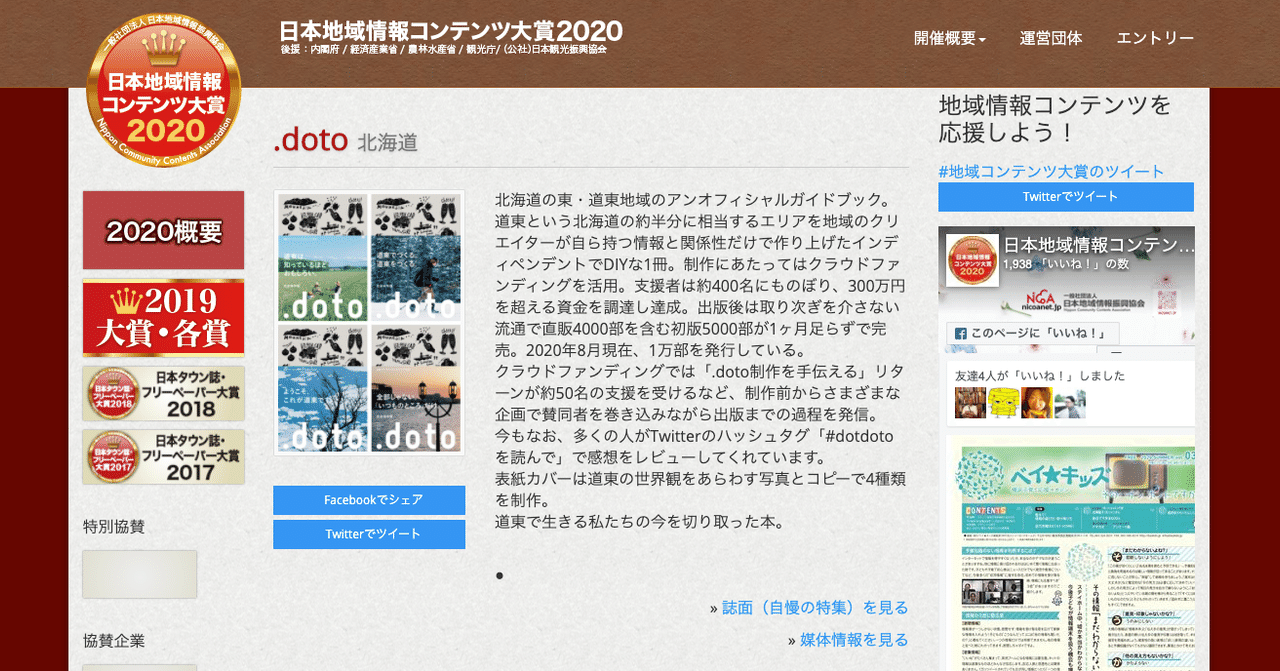Click the Facebook page widget logo icon
This screenshot has width=1280, height=671.
click(x=972, y=260)
